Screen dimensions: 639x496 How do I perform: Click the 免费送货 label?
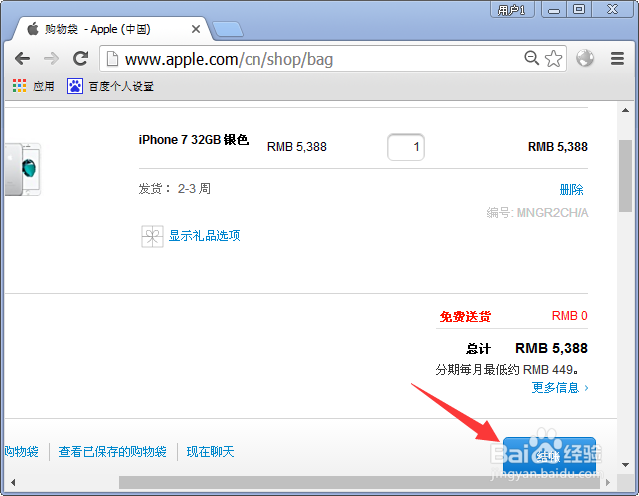(x=465, y=316)
